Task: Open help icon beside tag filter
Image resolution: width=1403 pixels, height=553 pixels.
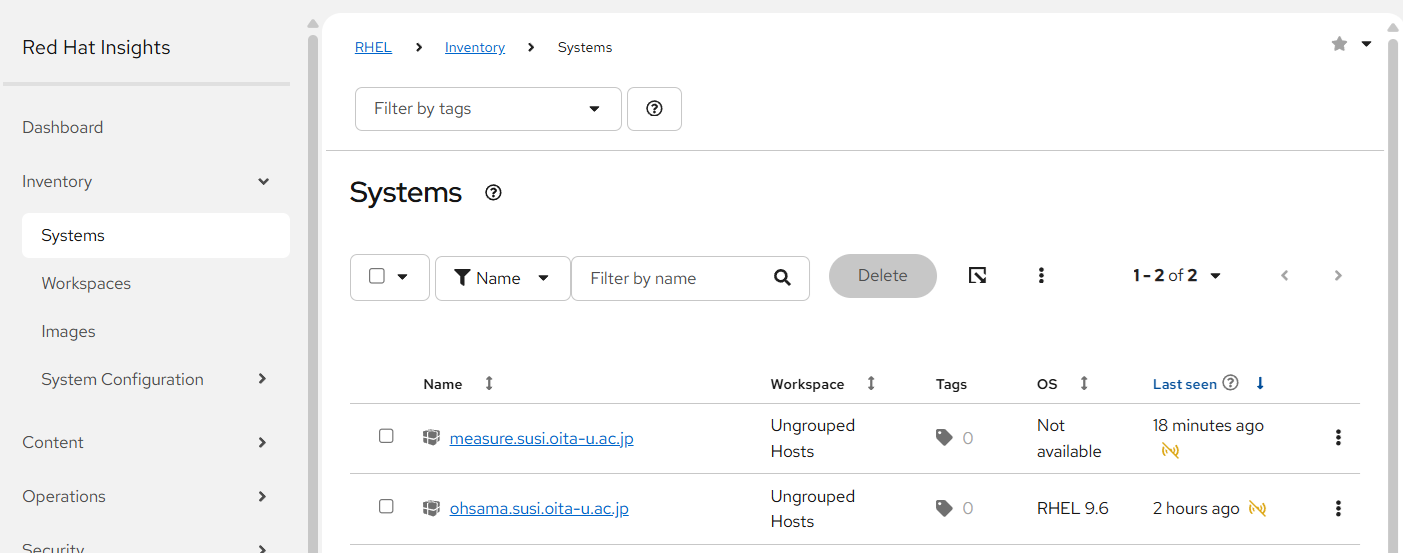Action: [x=654, y=109]
